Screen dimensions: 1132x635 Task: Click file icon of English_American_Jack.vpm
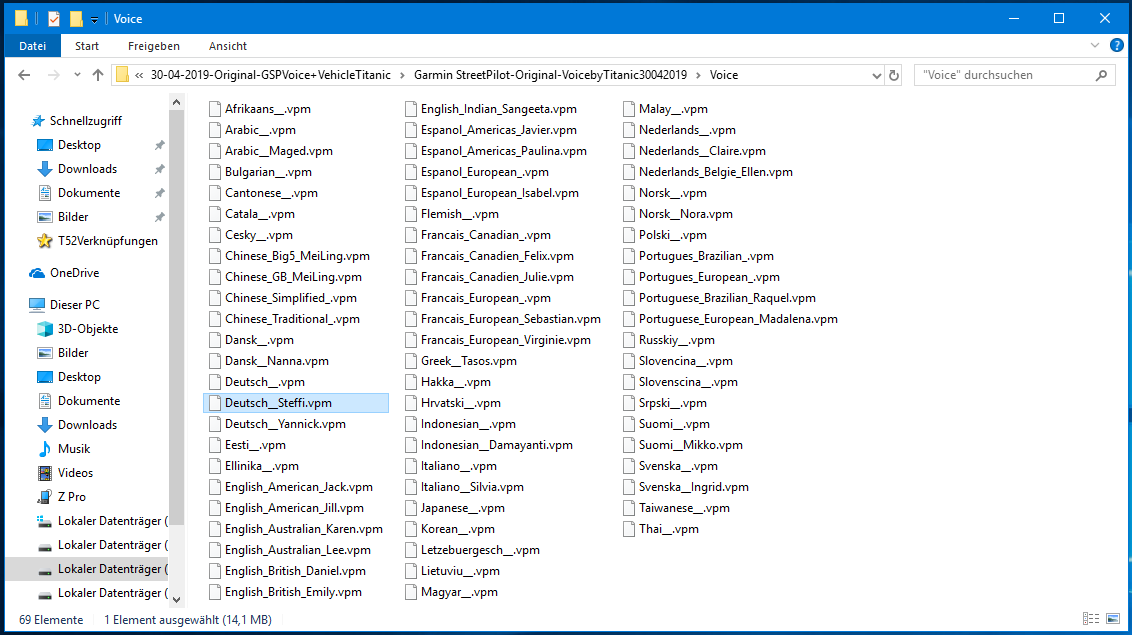click(214, 487)
